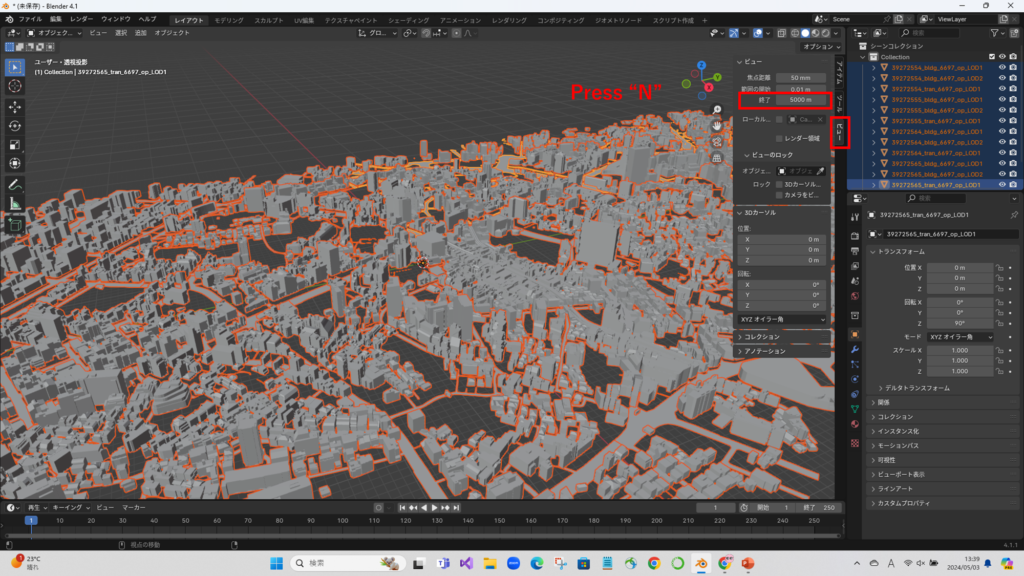Click the zoom magnifier viewport gizmo
Screen dimensions: 1024x576
(x=717, y=109)
